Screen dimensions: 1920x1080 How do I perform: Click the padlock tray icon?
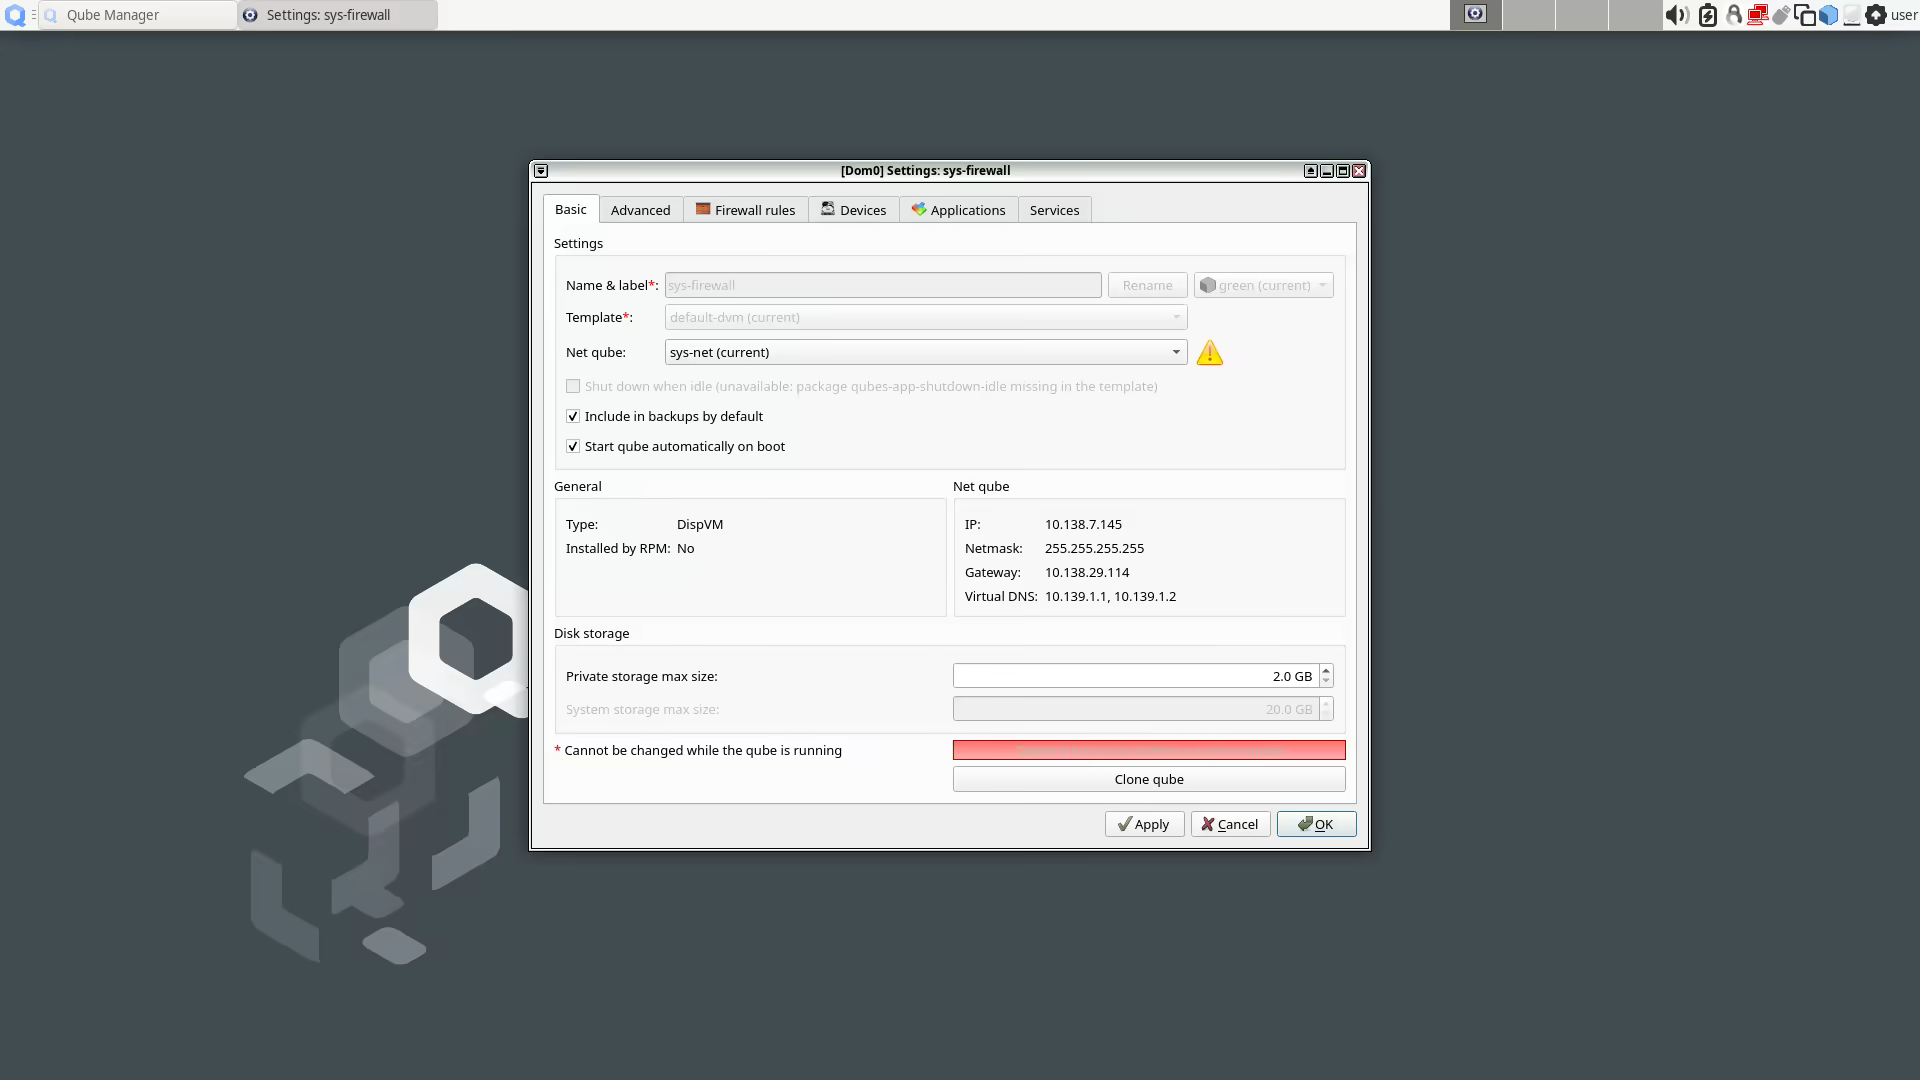click(x=1734, y=15)
